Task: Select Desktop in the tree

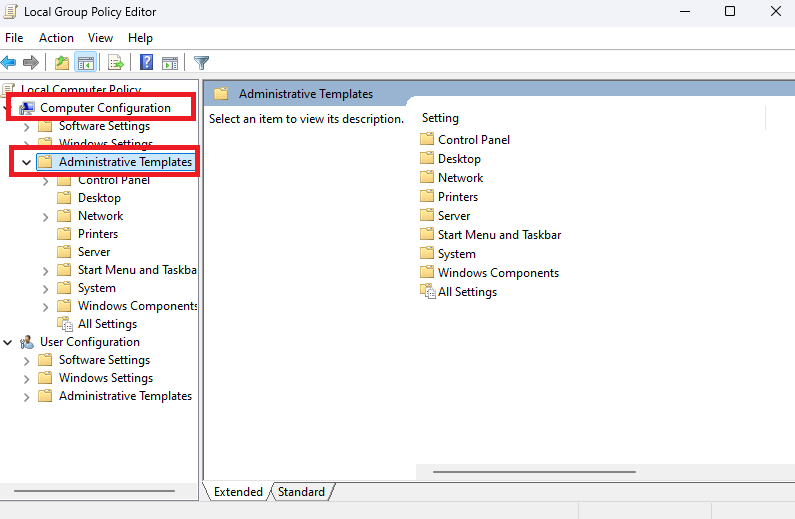Action: point(99,198)
